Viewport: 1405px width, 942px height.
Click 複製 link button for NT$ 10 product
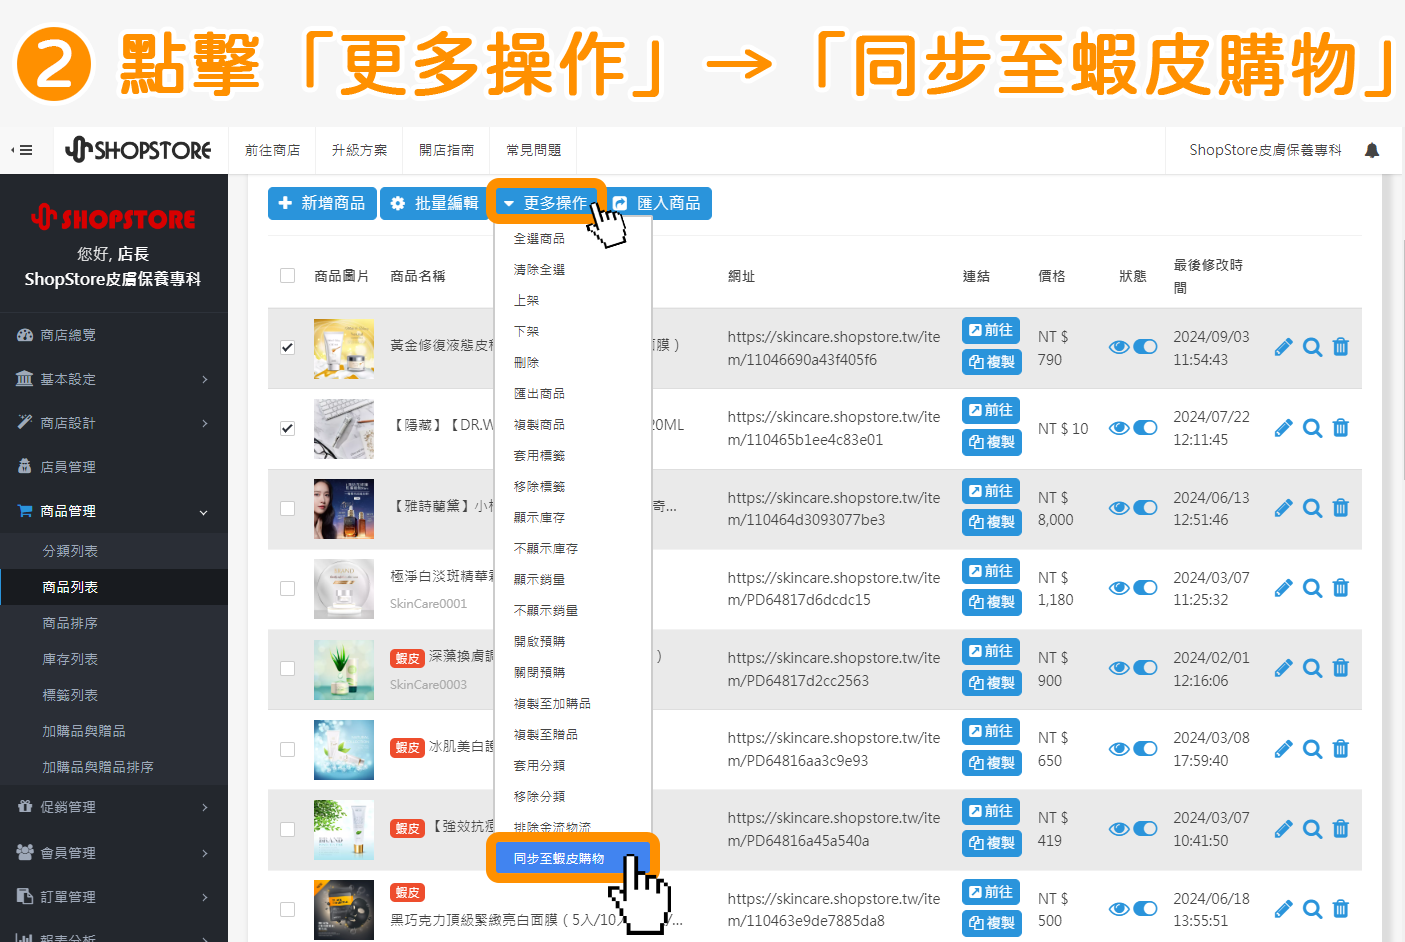(x=991, y=442)
